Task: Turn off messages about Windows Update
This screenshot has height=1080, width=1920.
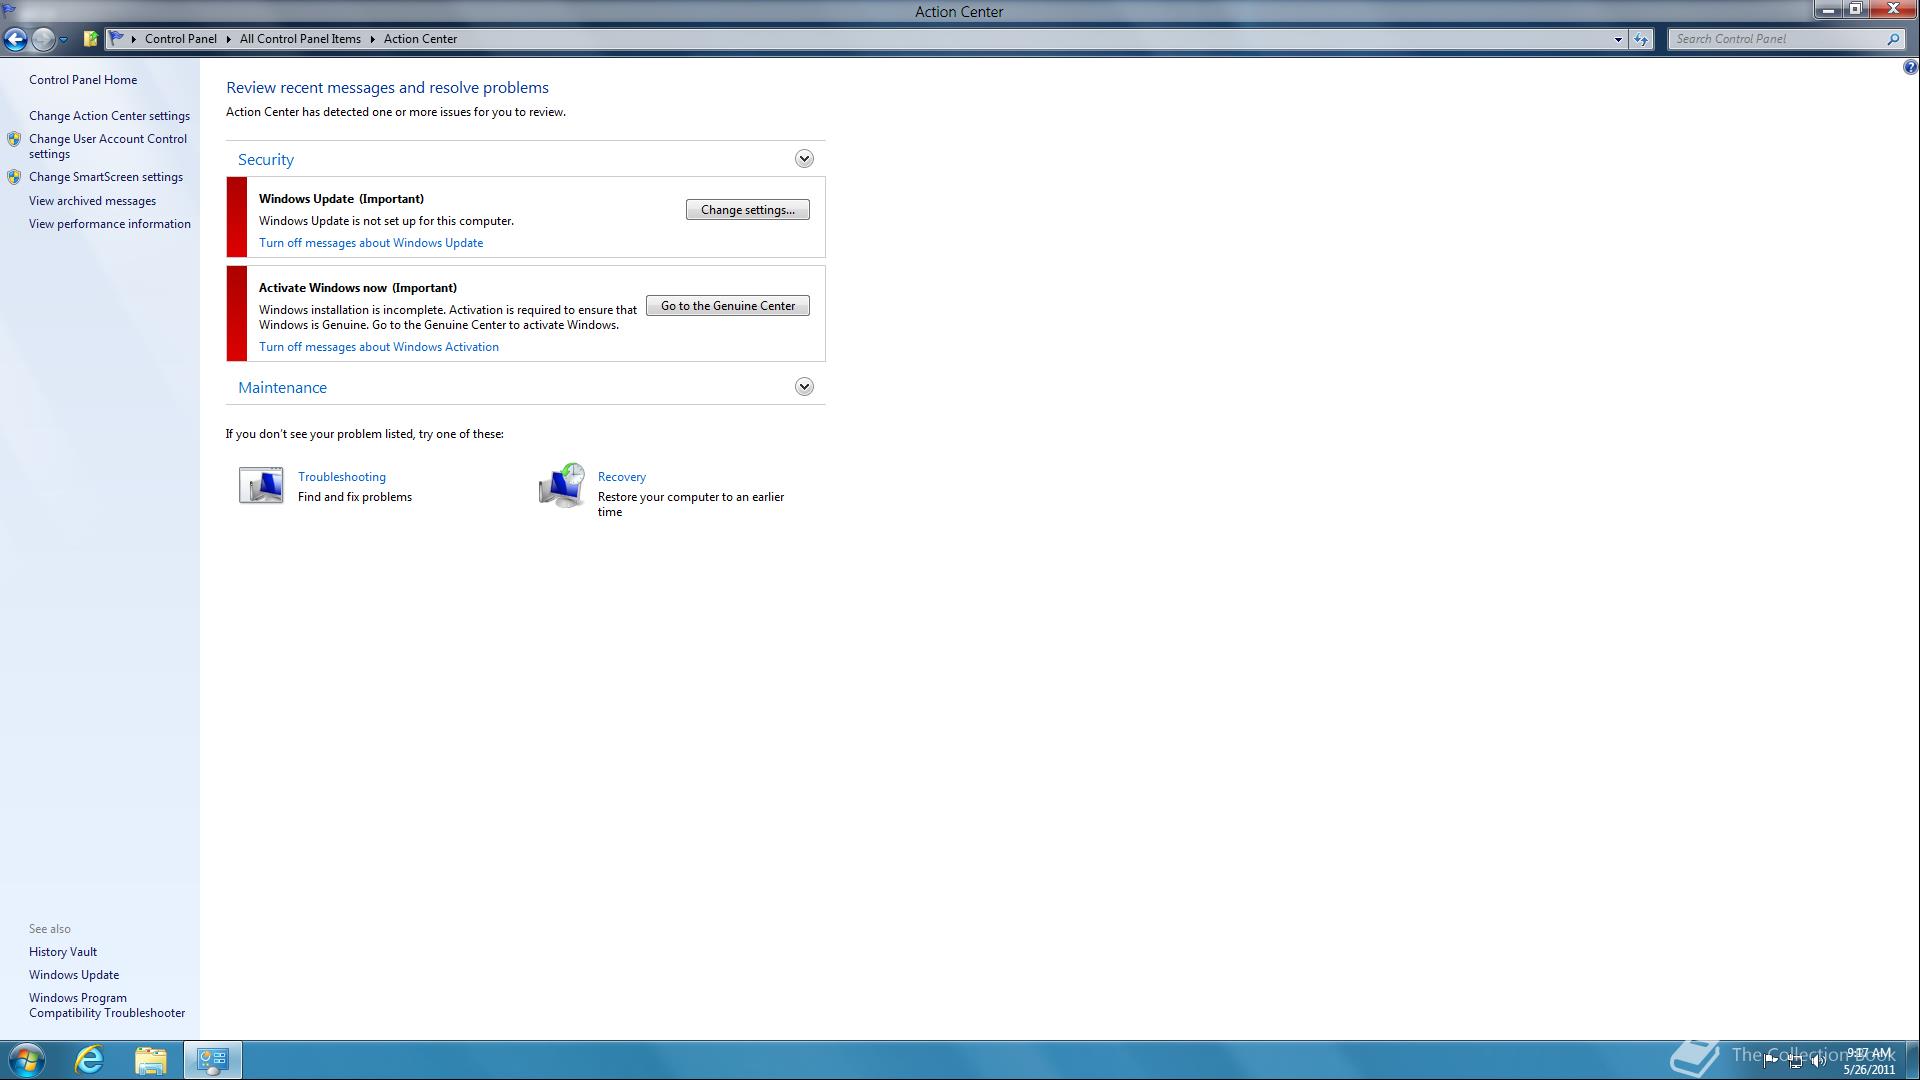Action: (x=371, y=242)
